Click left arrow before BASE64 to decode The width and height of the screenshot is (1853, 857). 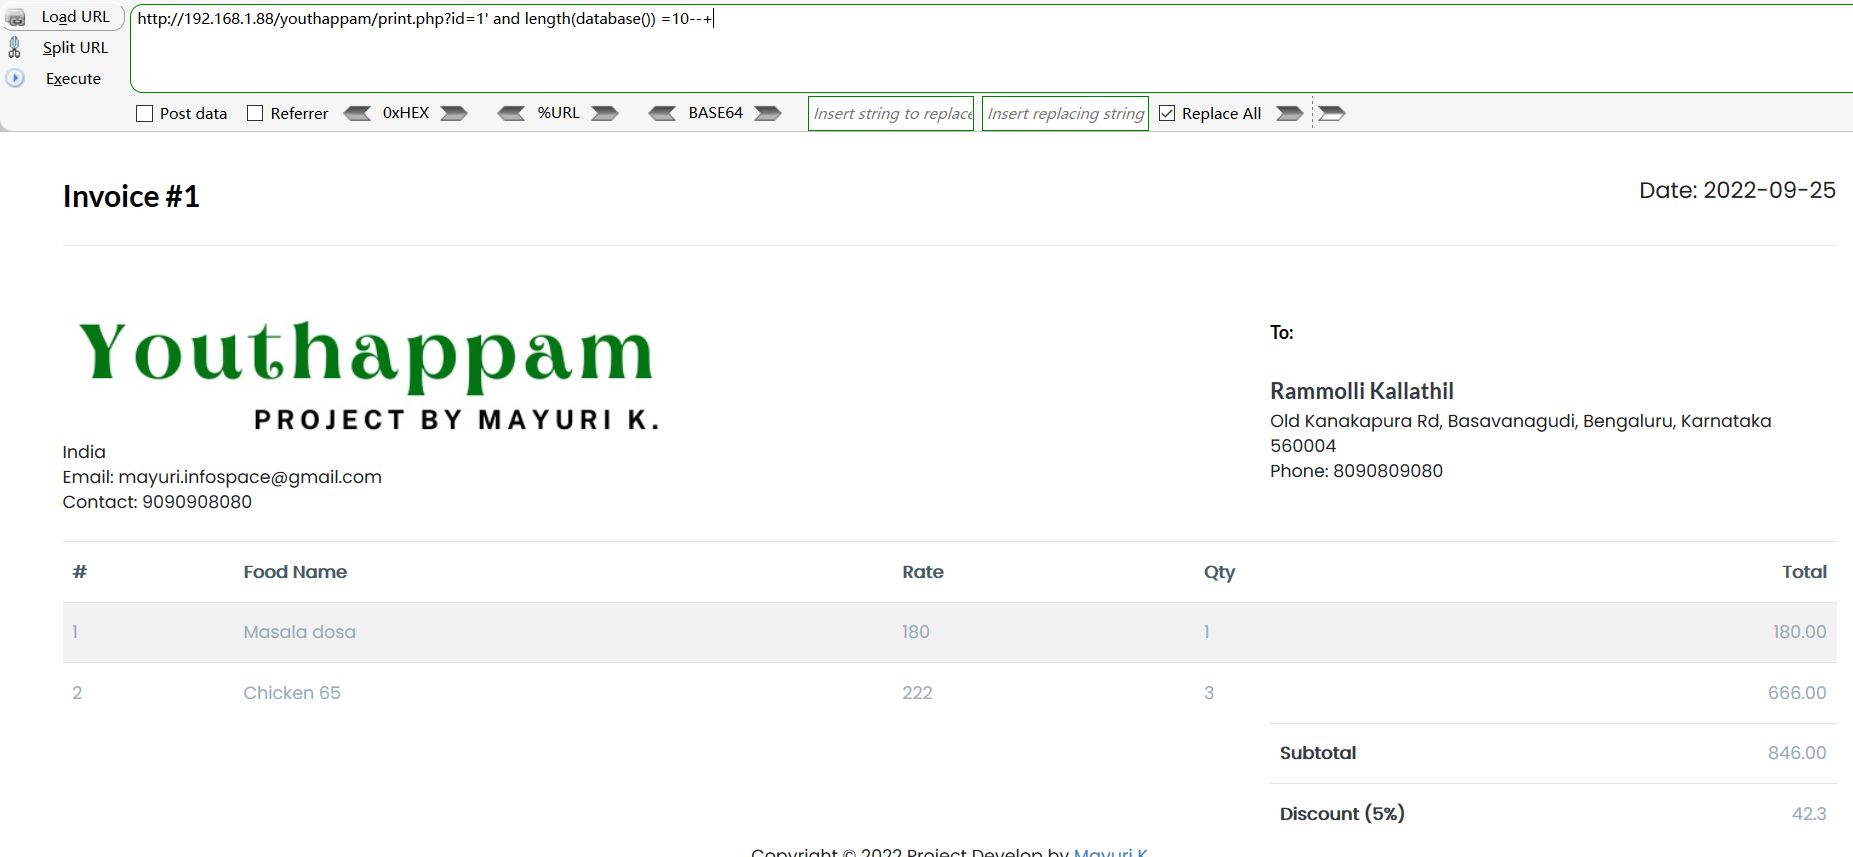663,113
